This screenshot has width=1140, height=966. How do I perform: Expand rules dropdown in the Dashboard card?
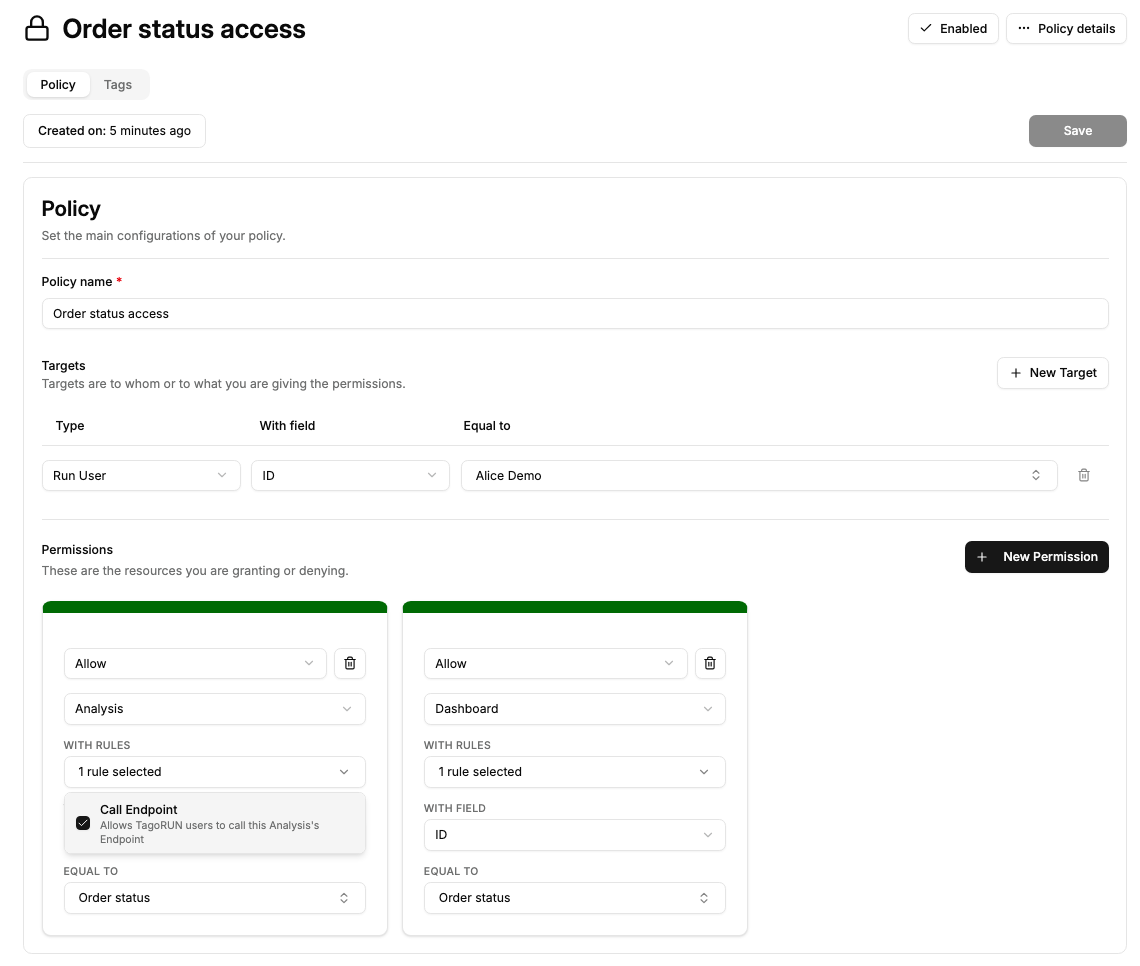[x=574, y=772]
